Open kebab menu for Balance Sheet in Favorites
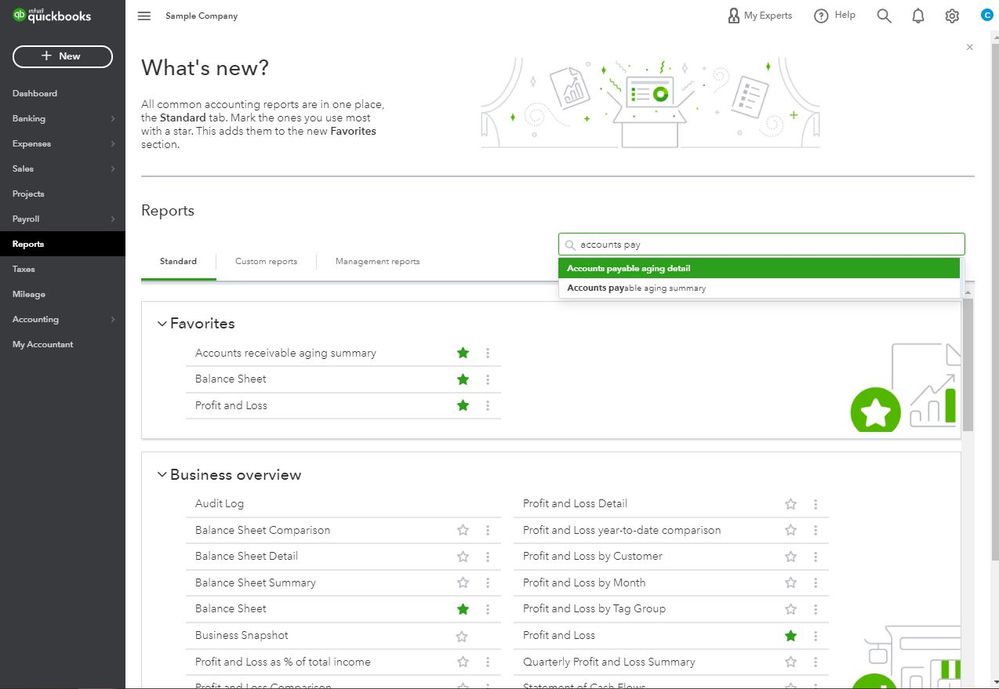Screen dimensions: 999x689 (x=488, y=379)
